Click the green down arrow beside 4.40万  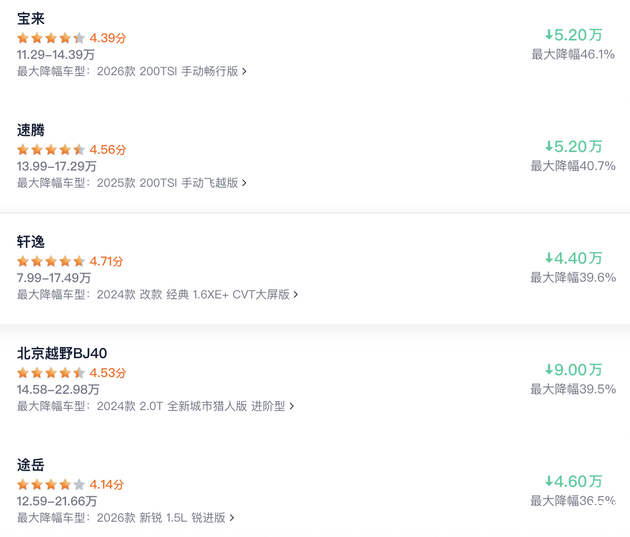(x=549, y=258)
